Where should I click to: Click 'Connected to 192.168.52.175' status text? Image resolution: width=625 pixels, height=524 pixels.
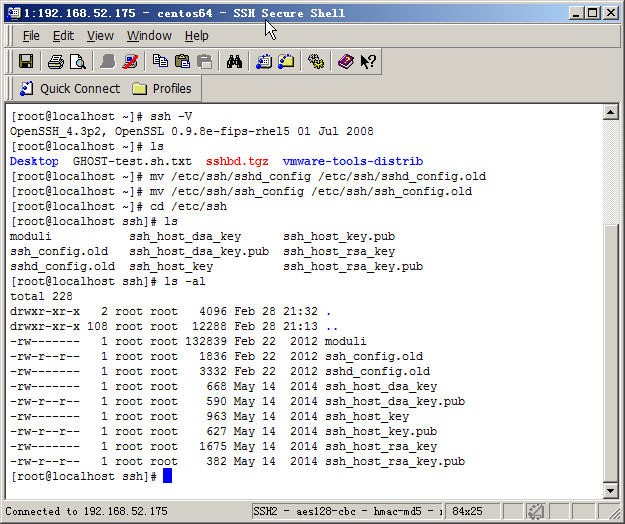(x=86, y=511)
